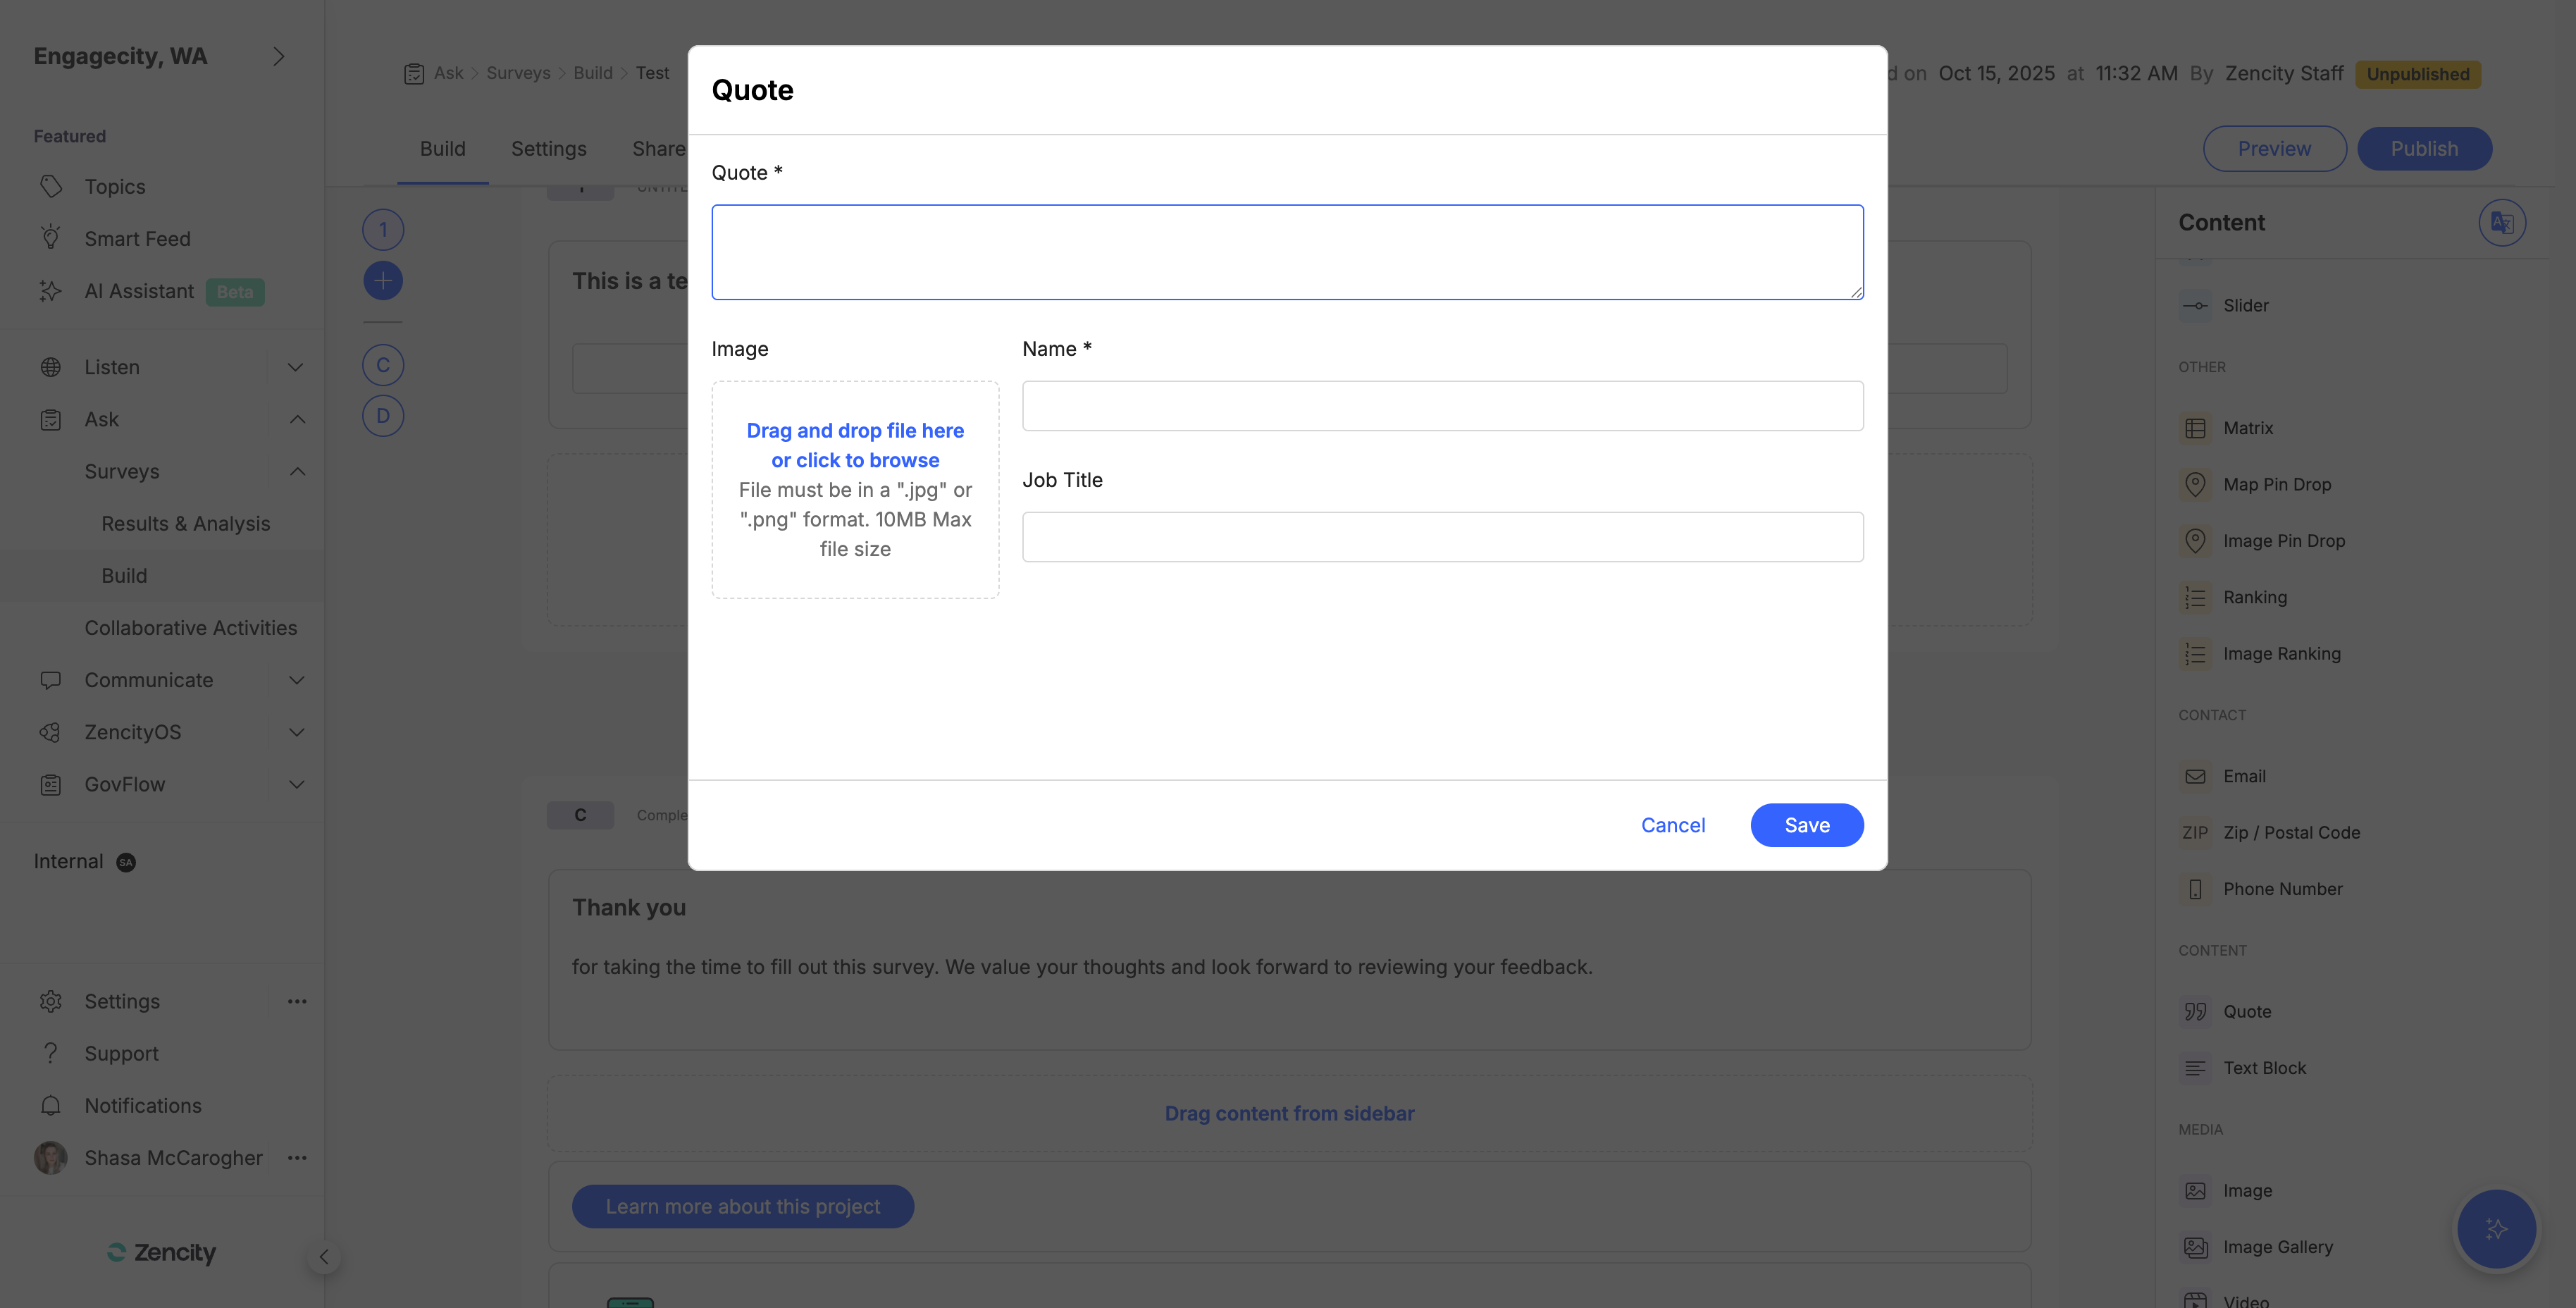Save the quote
The height and width of the screenshot is (1308, 2576).
click(x=1806, y=825)
